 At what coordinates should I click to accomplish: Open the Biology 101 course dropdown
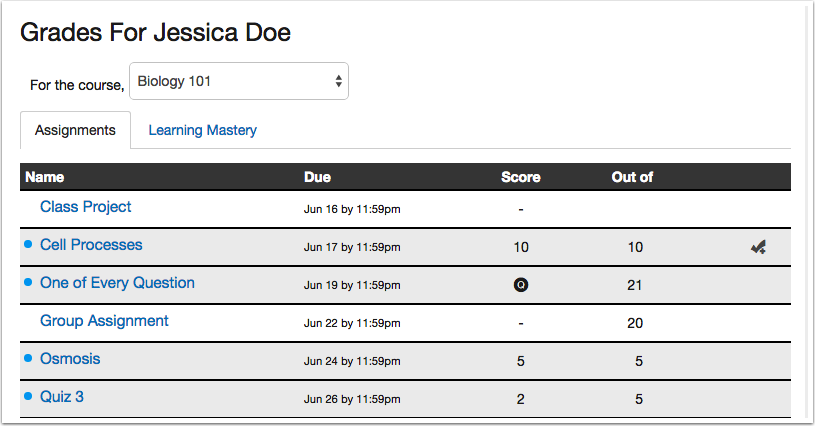pyautogui.click(x=239, y=82)
